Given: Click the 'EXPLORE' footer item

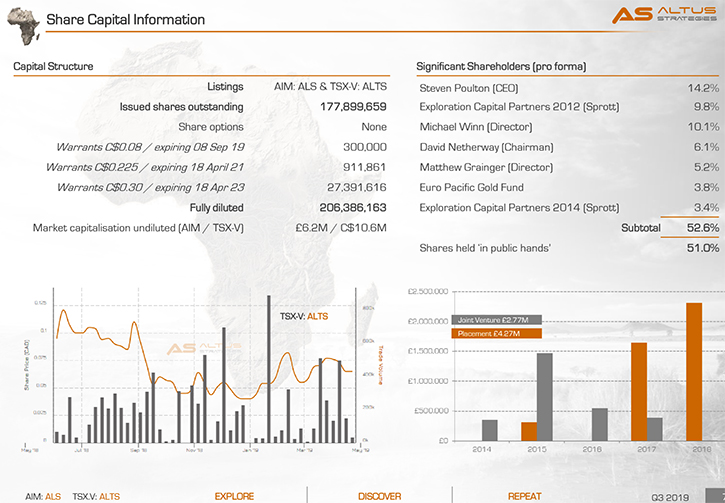Looking at the screenshot, I should [x=234, y=496].
